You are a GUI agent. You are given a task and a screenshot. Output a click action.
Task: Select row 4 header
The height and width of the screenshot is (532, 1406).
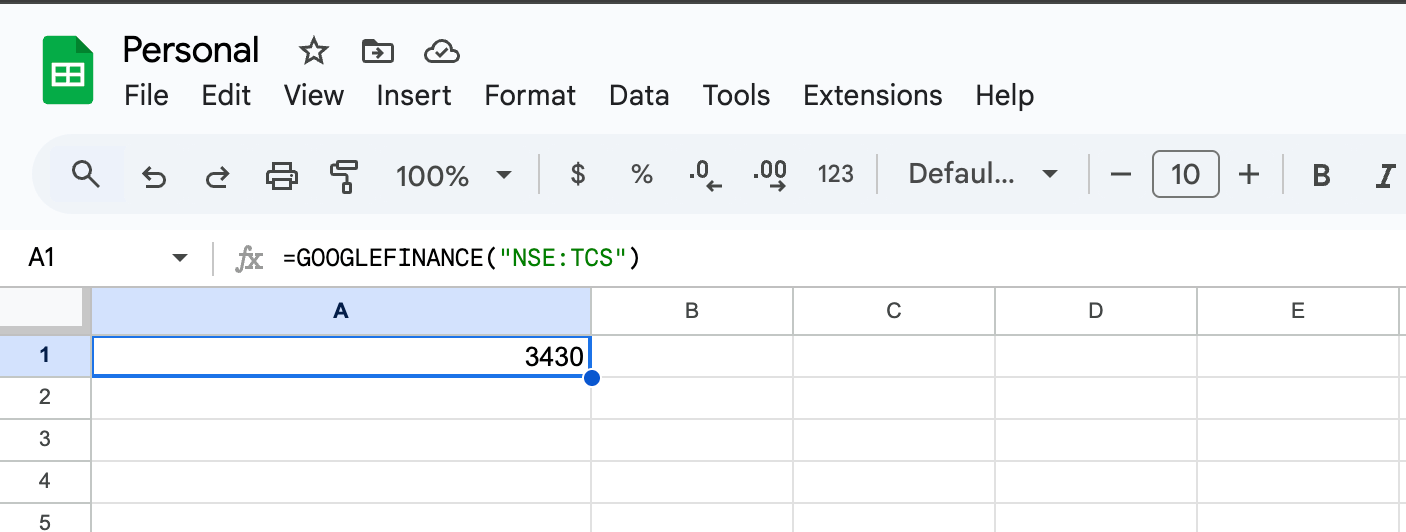(45, 481)
